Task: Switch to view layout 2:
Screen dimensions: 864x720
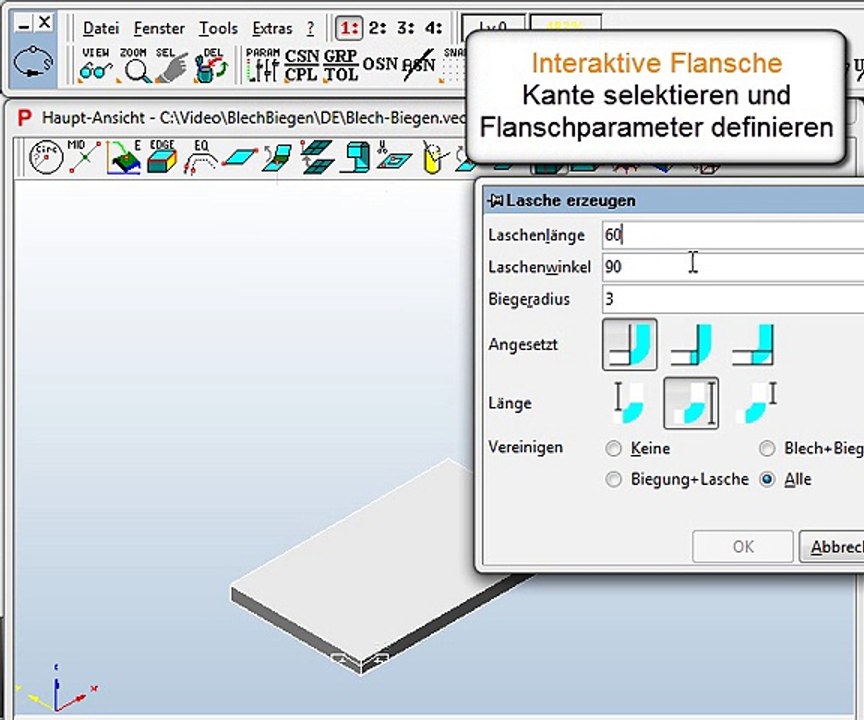Action: pos(377,28)
